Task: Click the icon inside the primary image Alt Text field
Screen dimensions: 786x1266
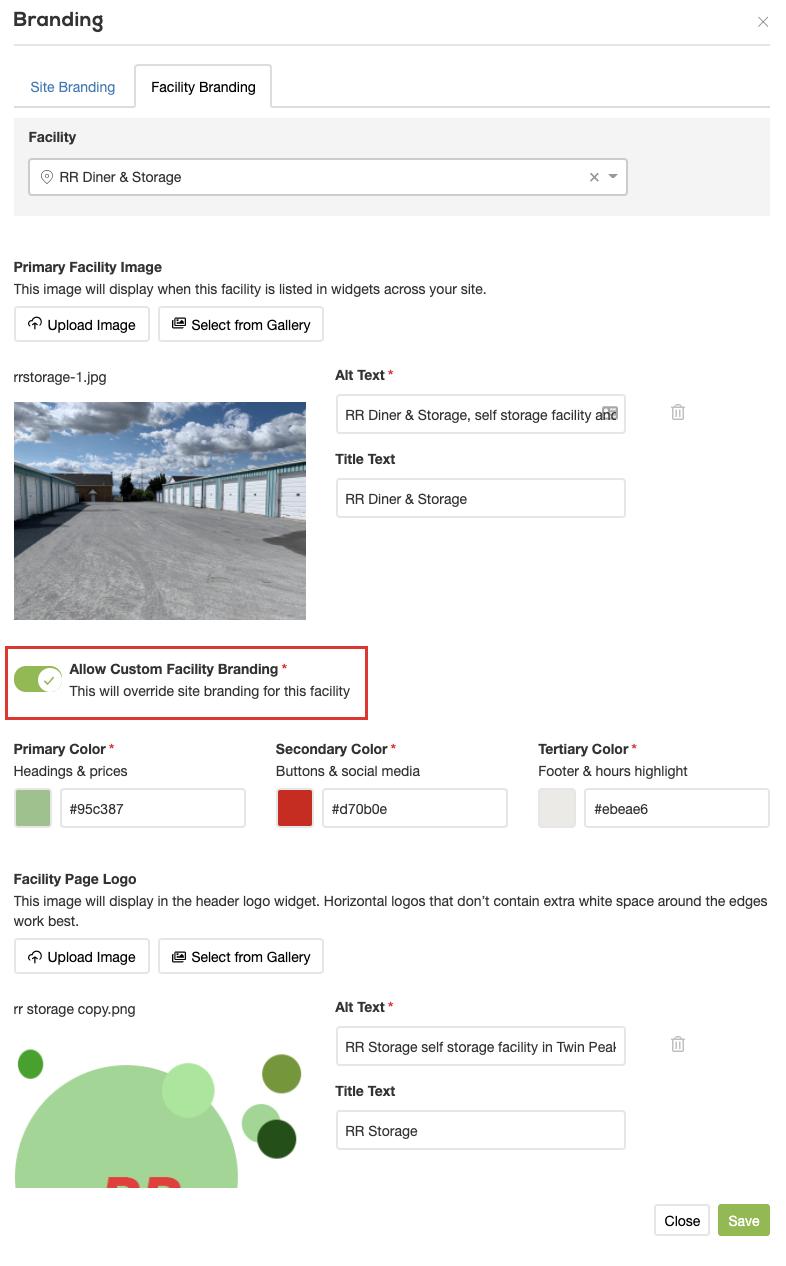Action: click(x=610, y=413)
